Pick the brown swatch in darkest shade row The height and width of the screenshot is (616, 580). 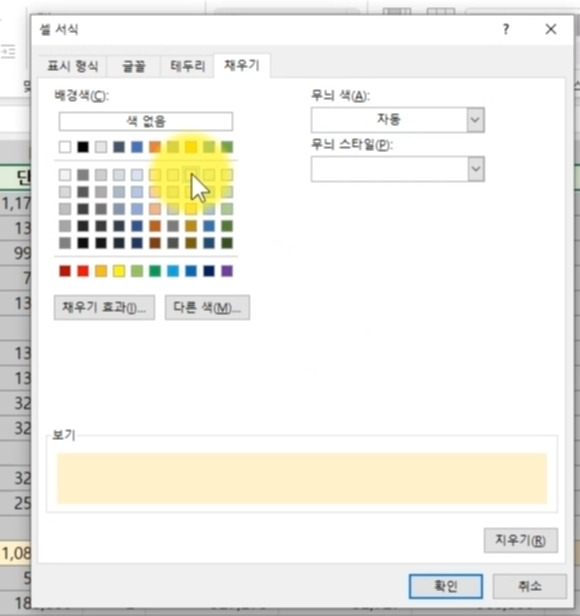tap(155, 243)
